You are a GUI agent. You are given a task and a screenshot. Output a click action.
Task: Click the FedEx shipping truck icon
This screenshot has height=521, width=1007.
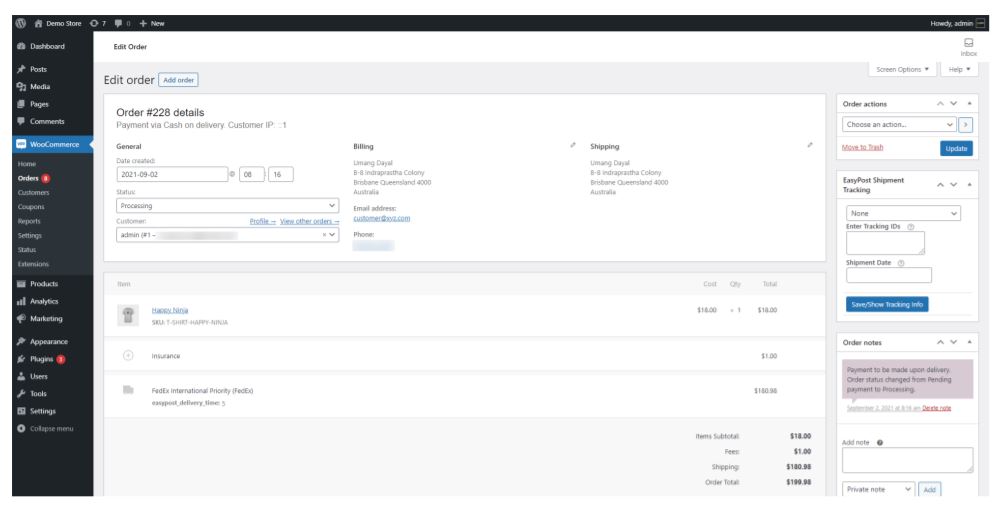tap(128, 389)
